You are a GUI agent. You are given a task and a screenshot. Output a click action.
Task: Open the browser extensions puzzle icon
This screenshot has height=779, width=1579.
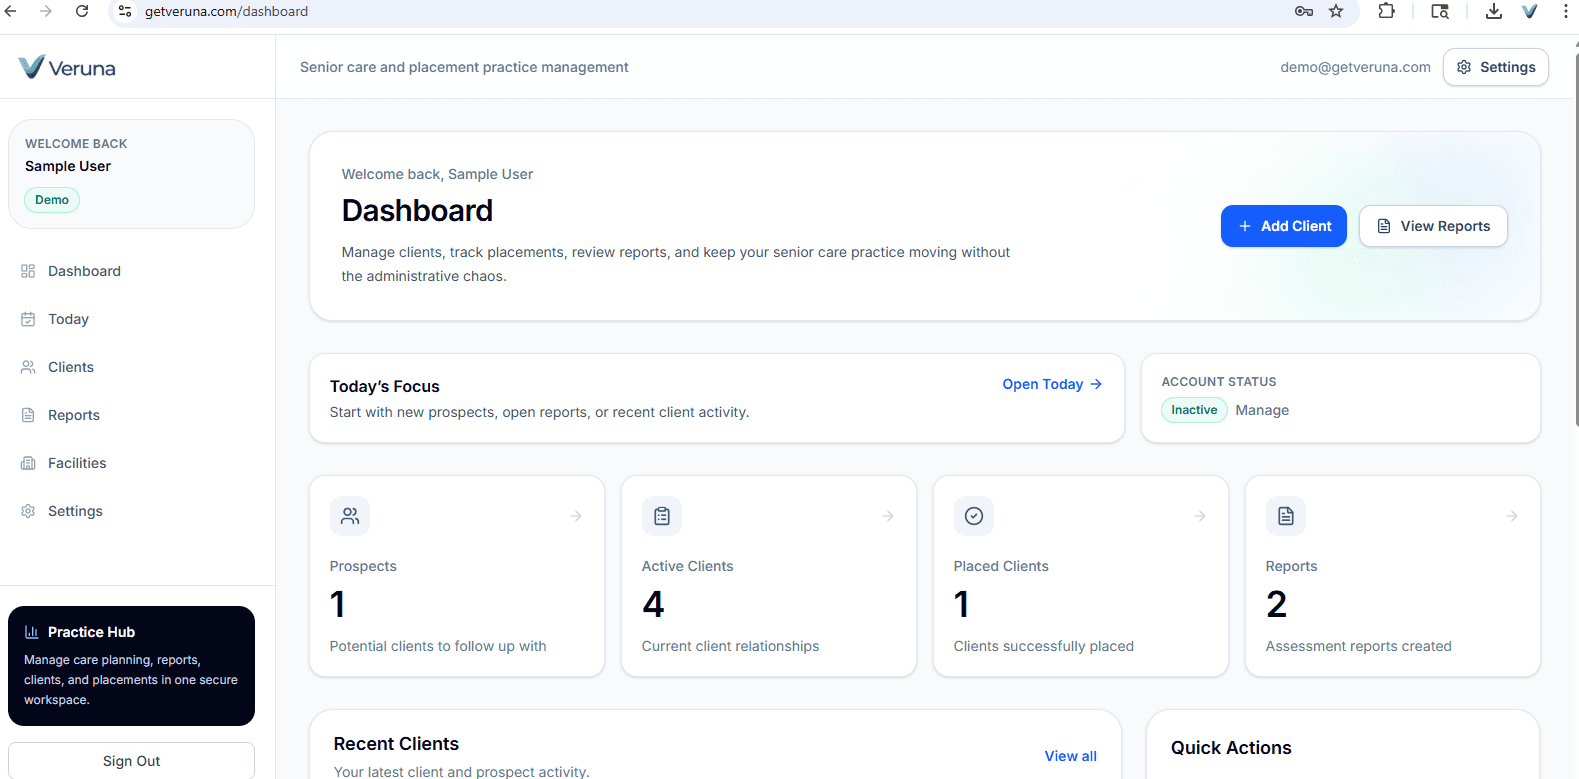point(1386,11)
